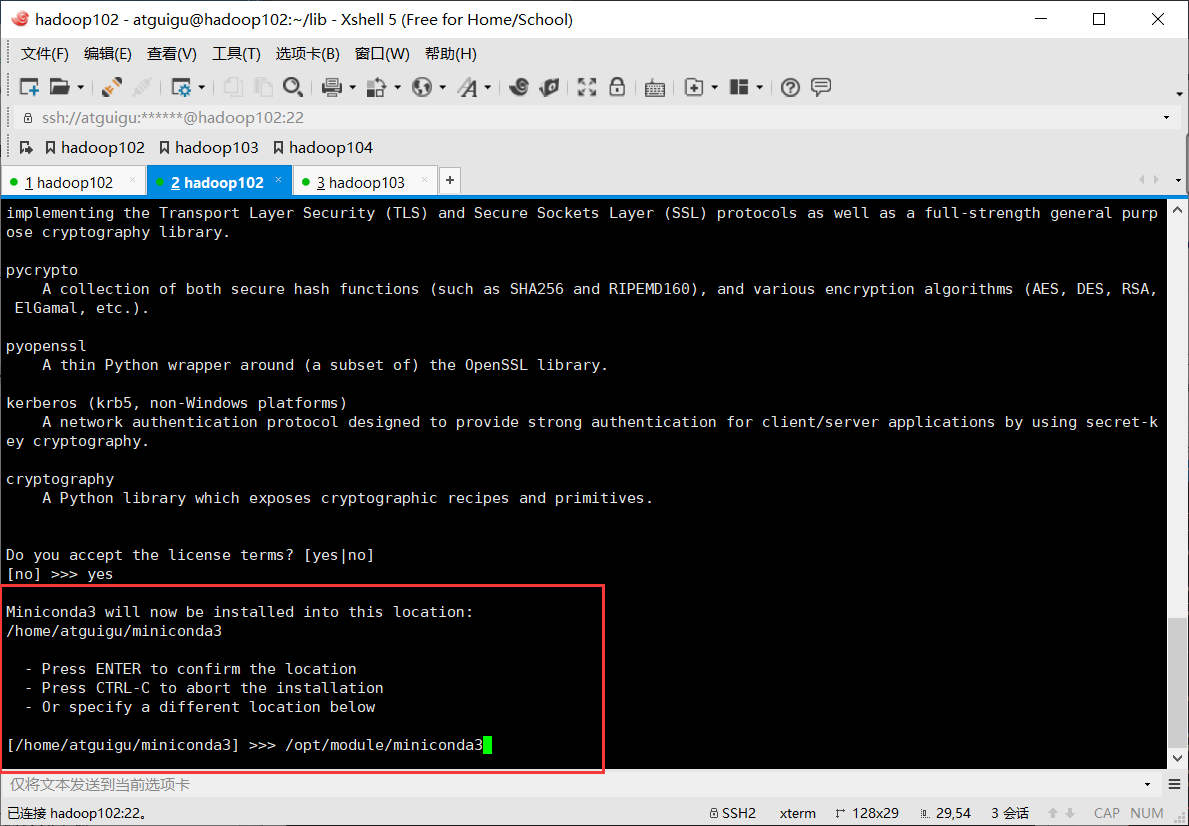Viewport: 1189px width, 826px height.
Task: Open the hadoop102 bookmark link
Action: coord(95,147)
